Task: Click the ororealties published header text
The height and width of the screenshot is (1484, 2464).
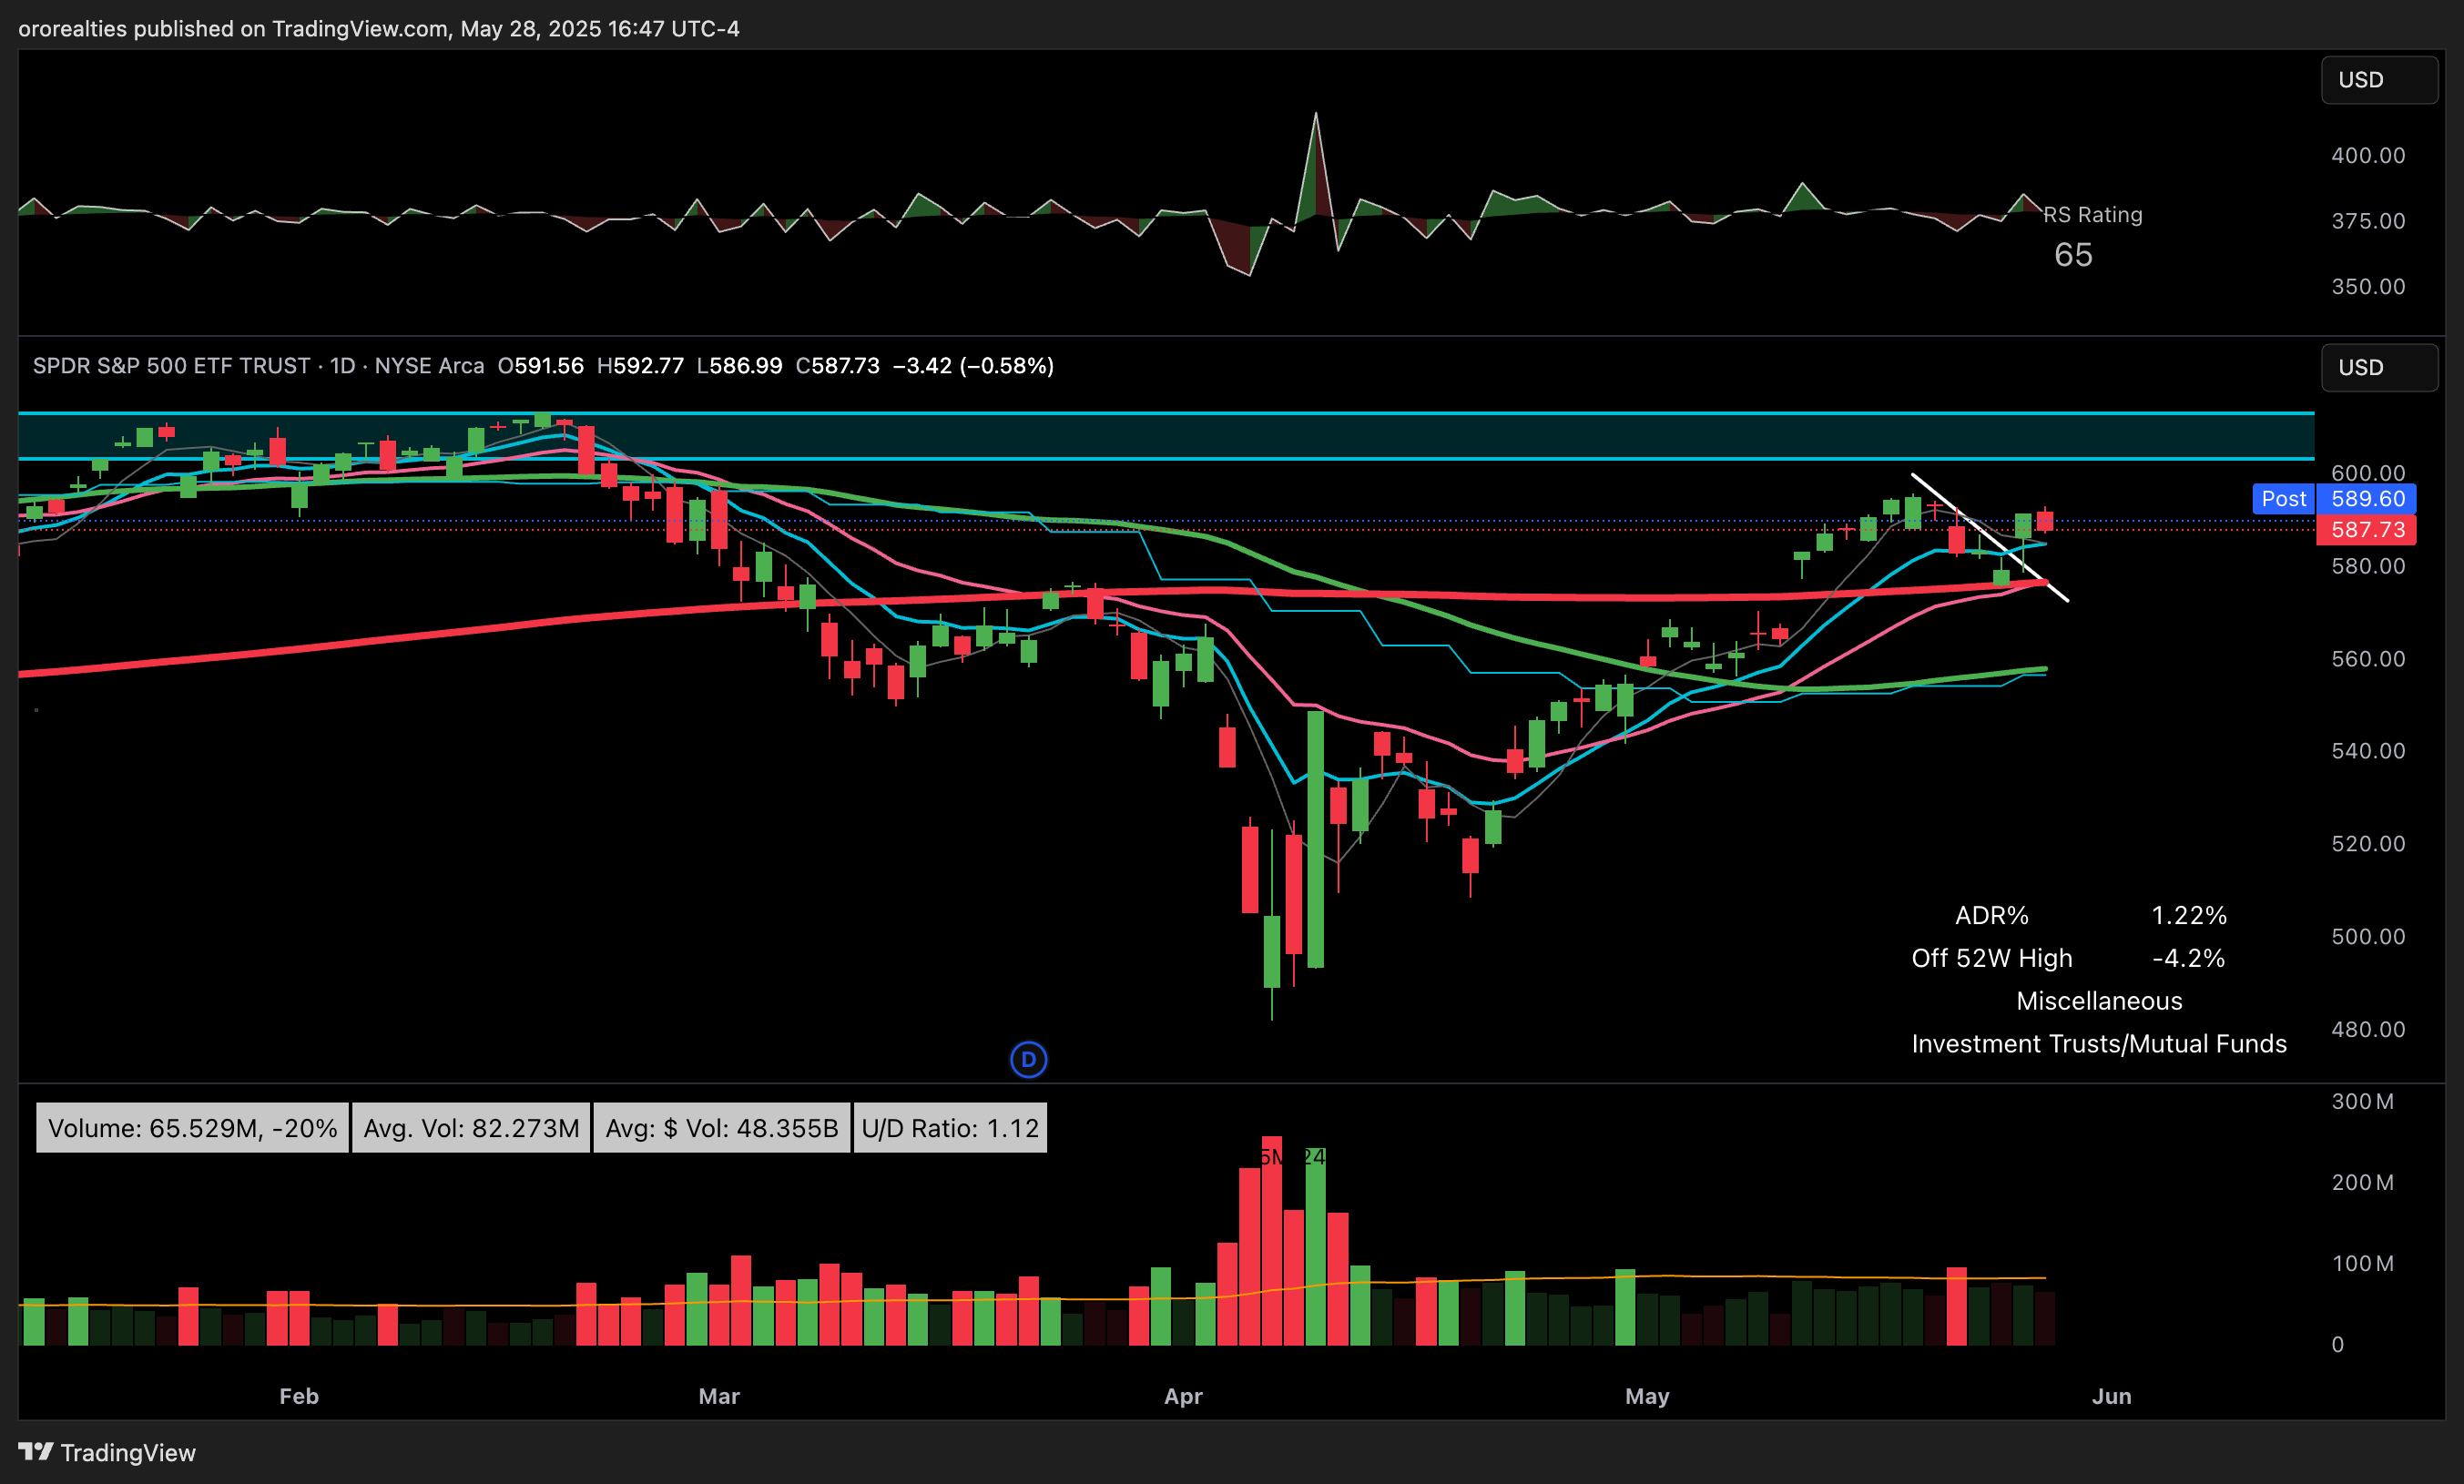Action: (378, 29)
